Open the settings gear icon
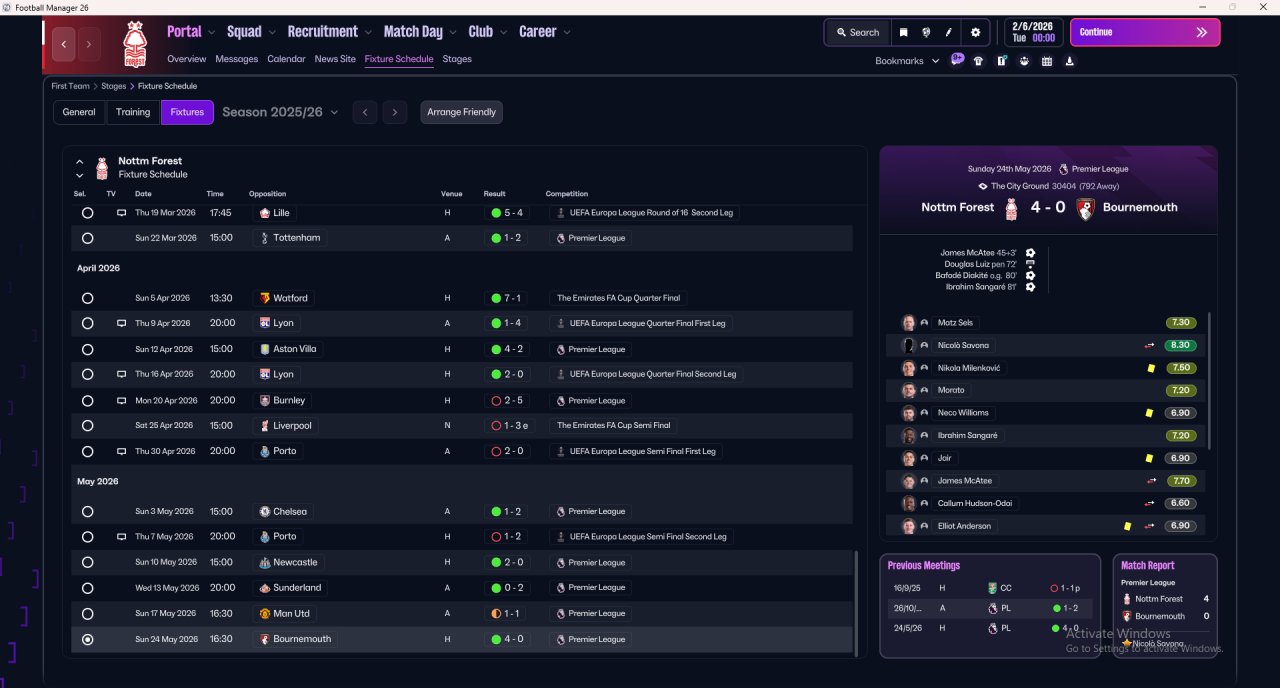Image resolution: width=1280 pixels, height=688 pixels. pos(975,32)
